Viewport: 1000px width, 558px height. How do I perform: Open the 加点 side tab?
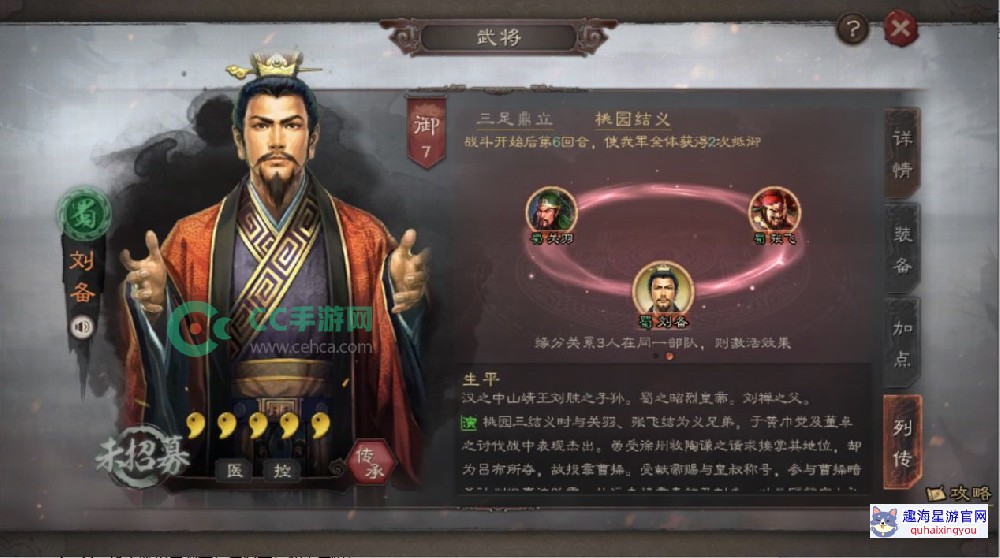[x=902, y=343]
